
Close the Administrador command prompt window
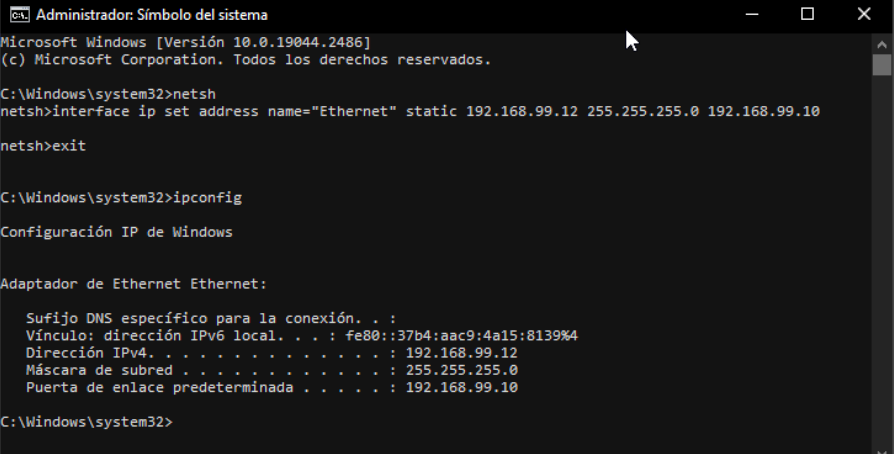click(x=865, y=15)
